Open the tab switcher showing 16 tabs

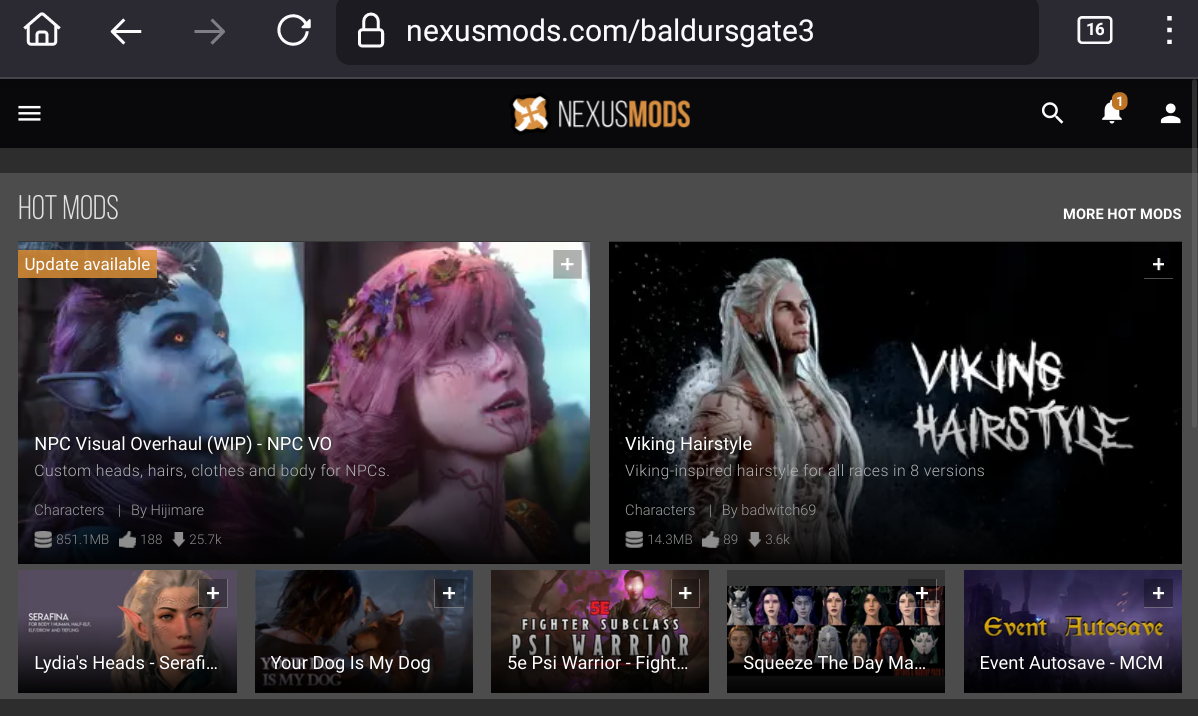[x=1094, y=31]
